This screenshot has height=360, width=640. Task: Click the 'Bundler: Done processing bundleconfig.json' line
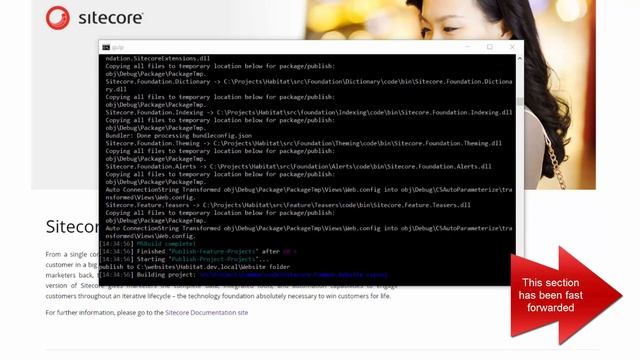point(179,136)
